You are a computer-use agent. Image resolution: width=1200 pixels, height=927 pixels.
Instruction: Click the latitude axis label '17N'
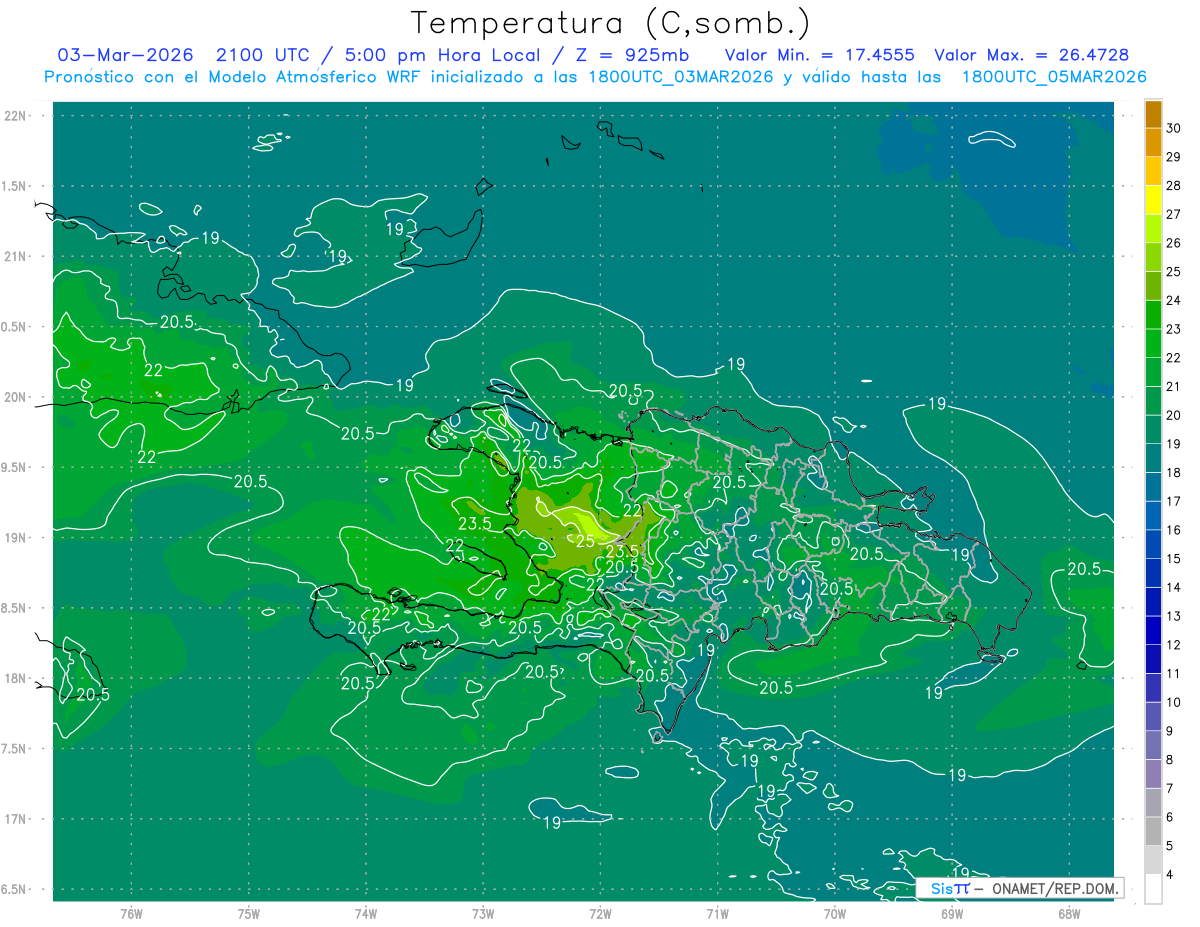pyautogui.click(x=17, y=820)
